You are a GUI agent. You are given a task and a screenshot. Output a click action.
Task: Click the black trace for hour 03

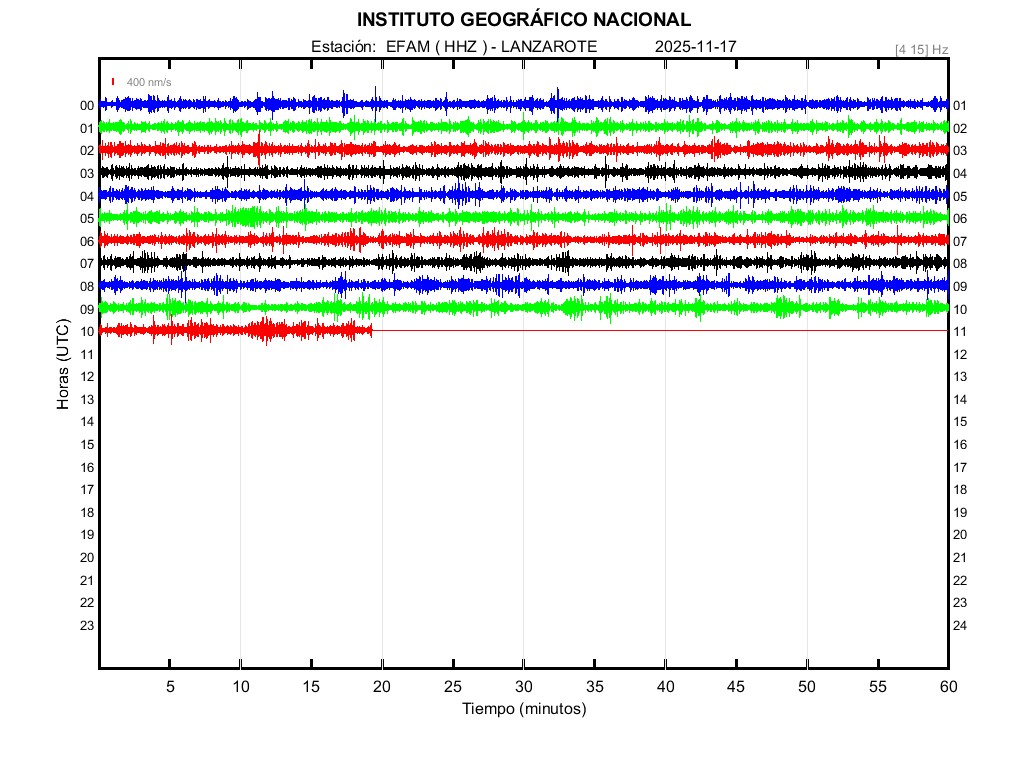[500, 172]
